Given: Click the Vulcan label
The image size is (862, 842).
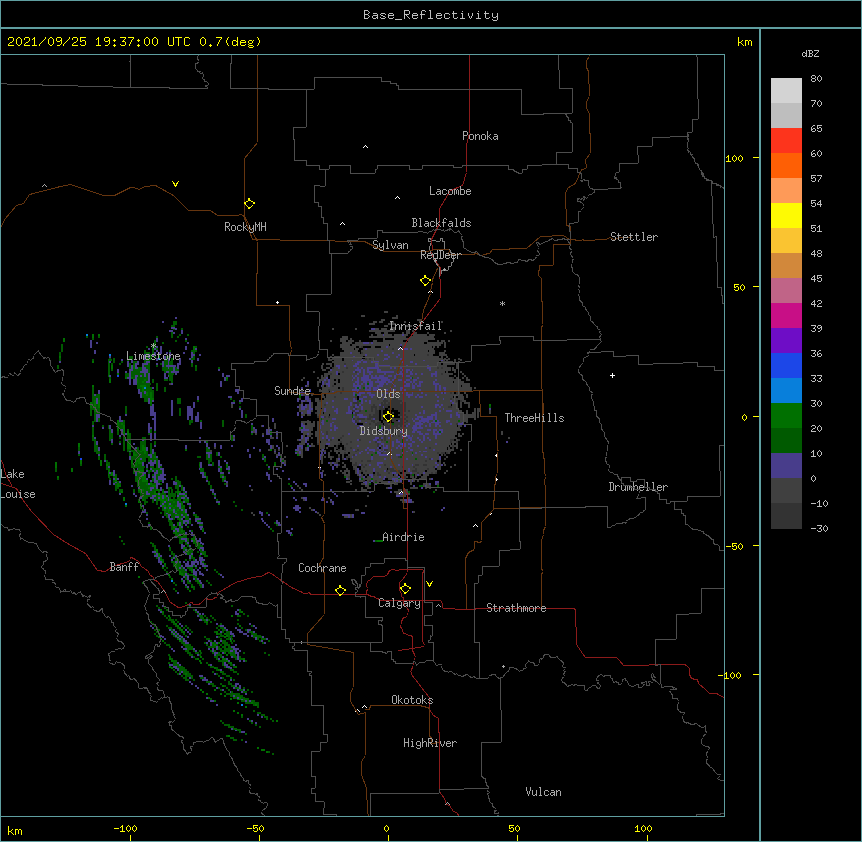Looking at the screenshot, I should pos(543,792).
